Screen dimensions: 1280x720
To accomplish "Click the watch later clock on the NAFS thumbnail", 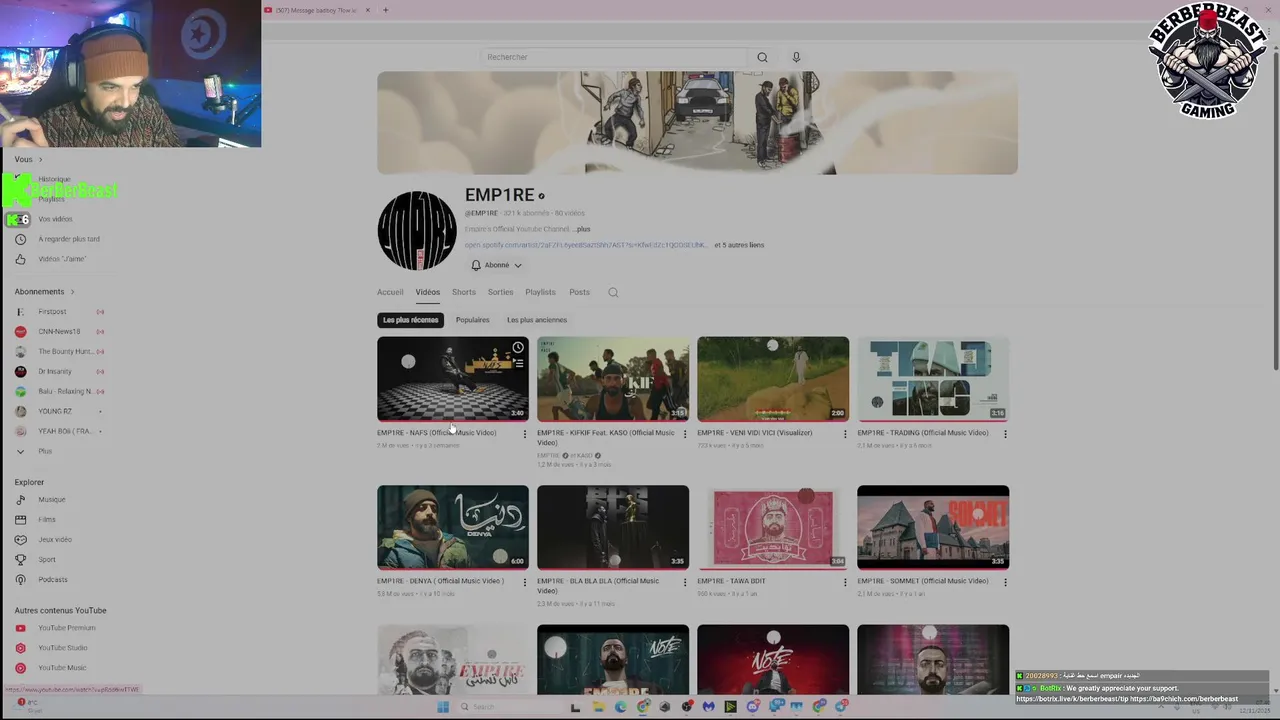I will click(518, 348).
